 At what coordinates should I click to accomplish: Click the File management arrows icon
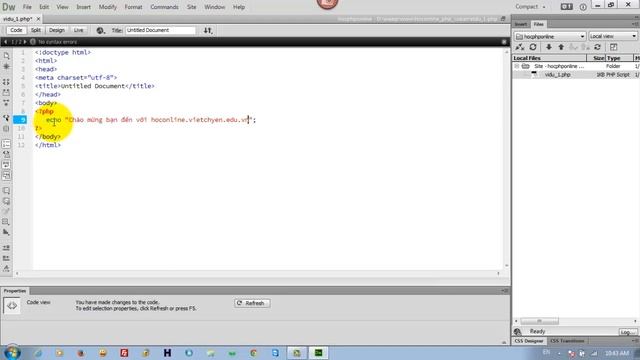click(x=208, y=30)
